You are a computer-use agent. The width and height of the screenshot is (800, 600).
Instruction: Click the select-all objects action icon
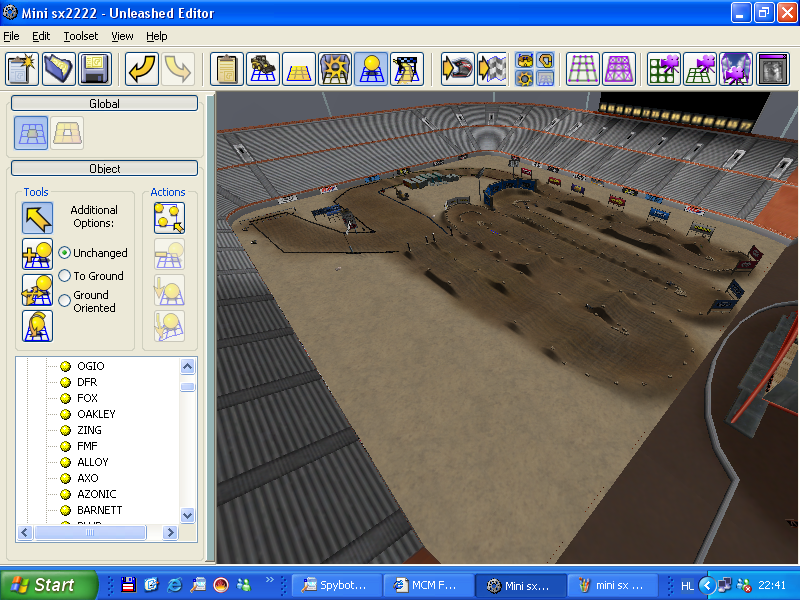pos(169,217)
